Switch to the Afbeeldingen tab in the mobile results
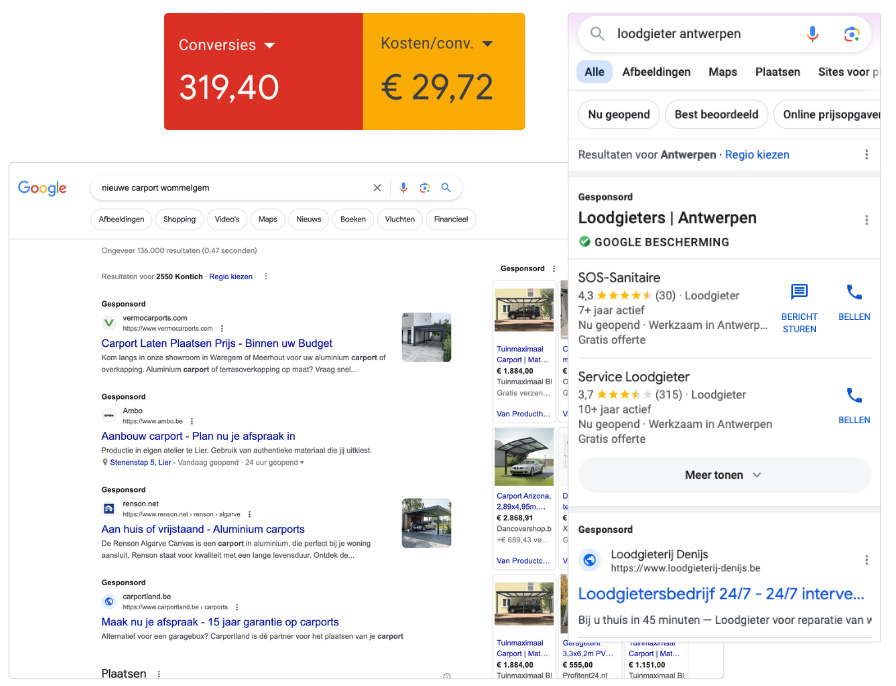 tap(656, 72)
